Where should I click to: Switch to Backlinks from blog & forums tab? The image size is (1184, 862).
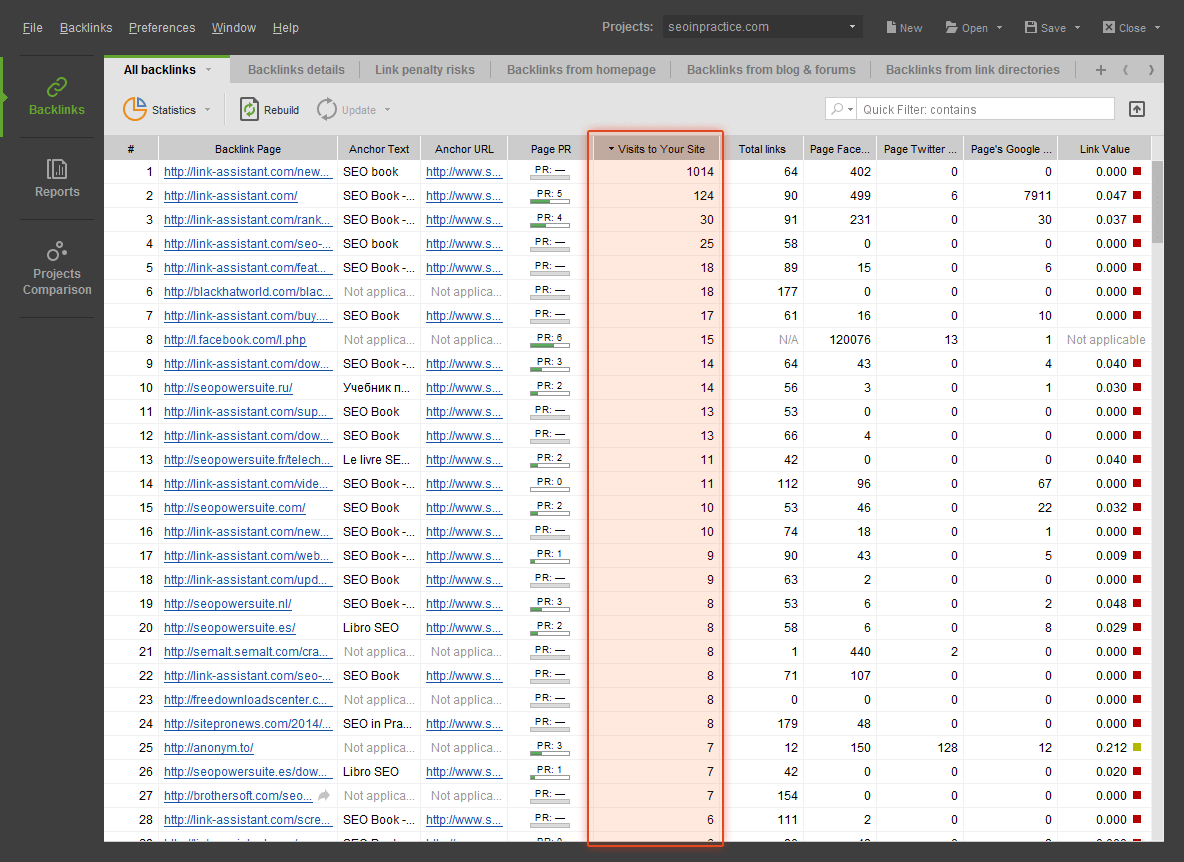pos(771,69)
